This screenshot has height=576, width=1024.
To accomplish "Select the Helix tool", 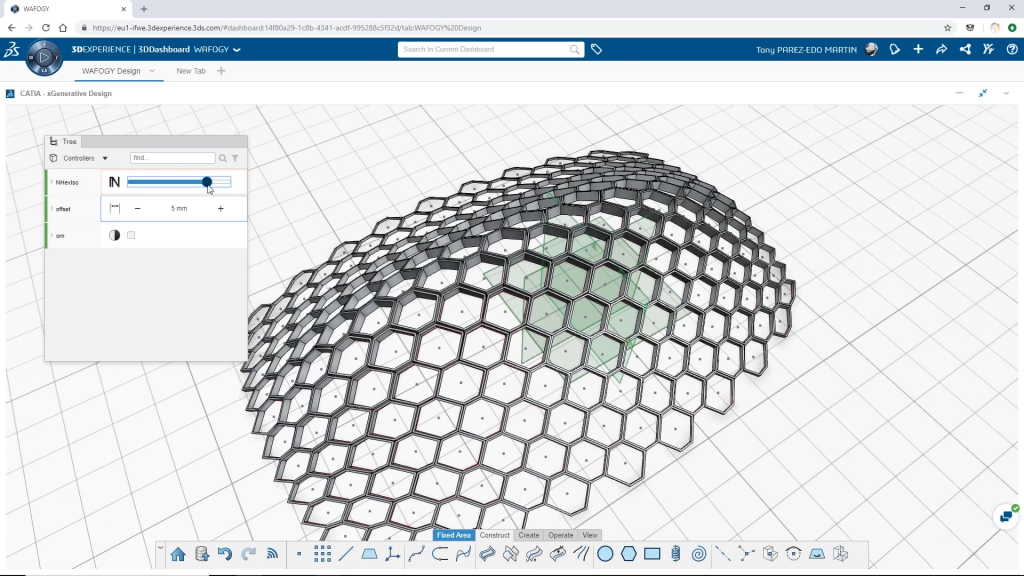I will click(x=675, y=554).
